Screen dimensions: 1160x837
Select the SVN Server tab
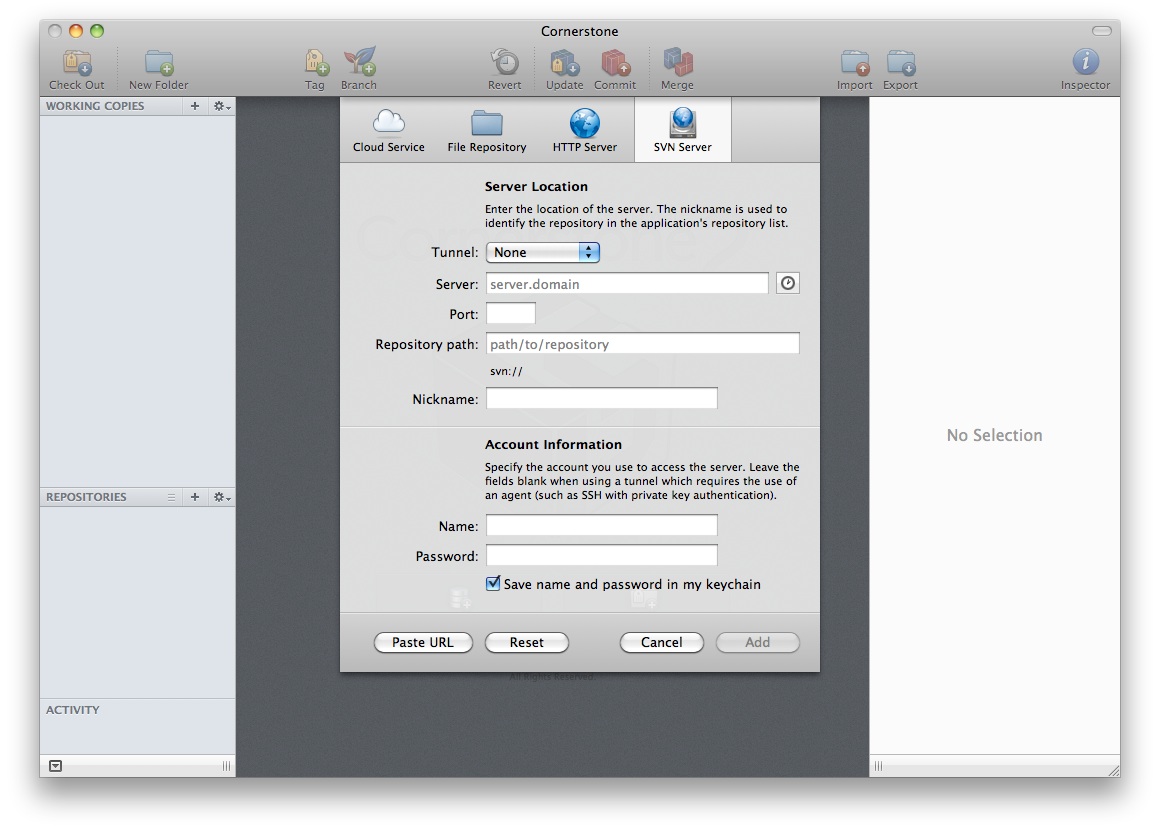click(x=683, y=130)
